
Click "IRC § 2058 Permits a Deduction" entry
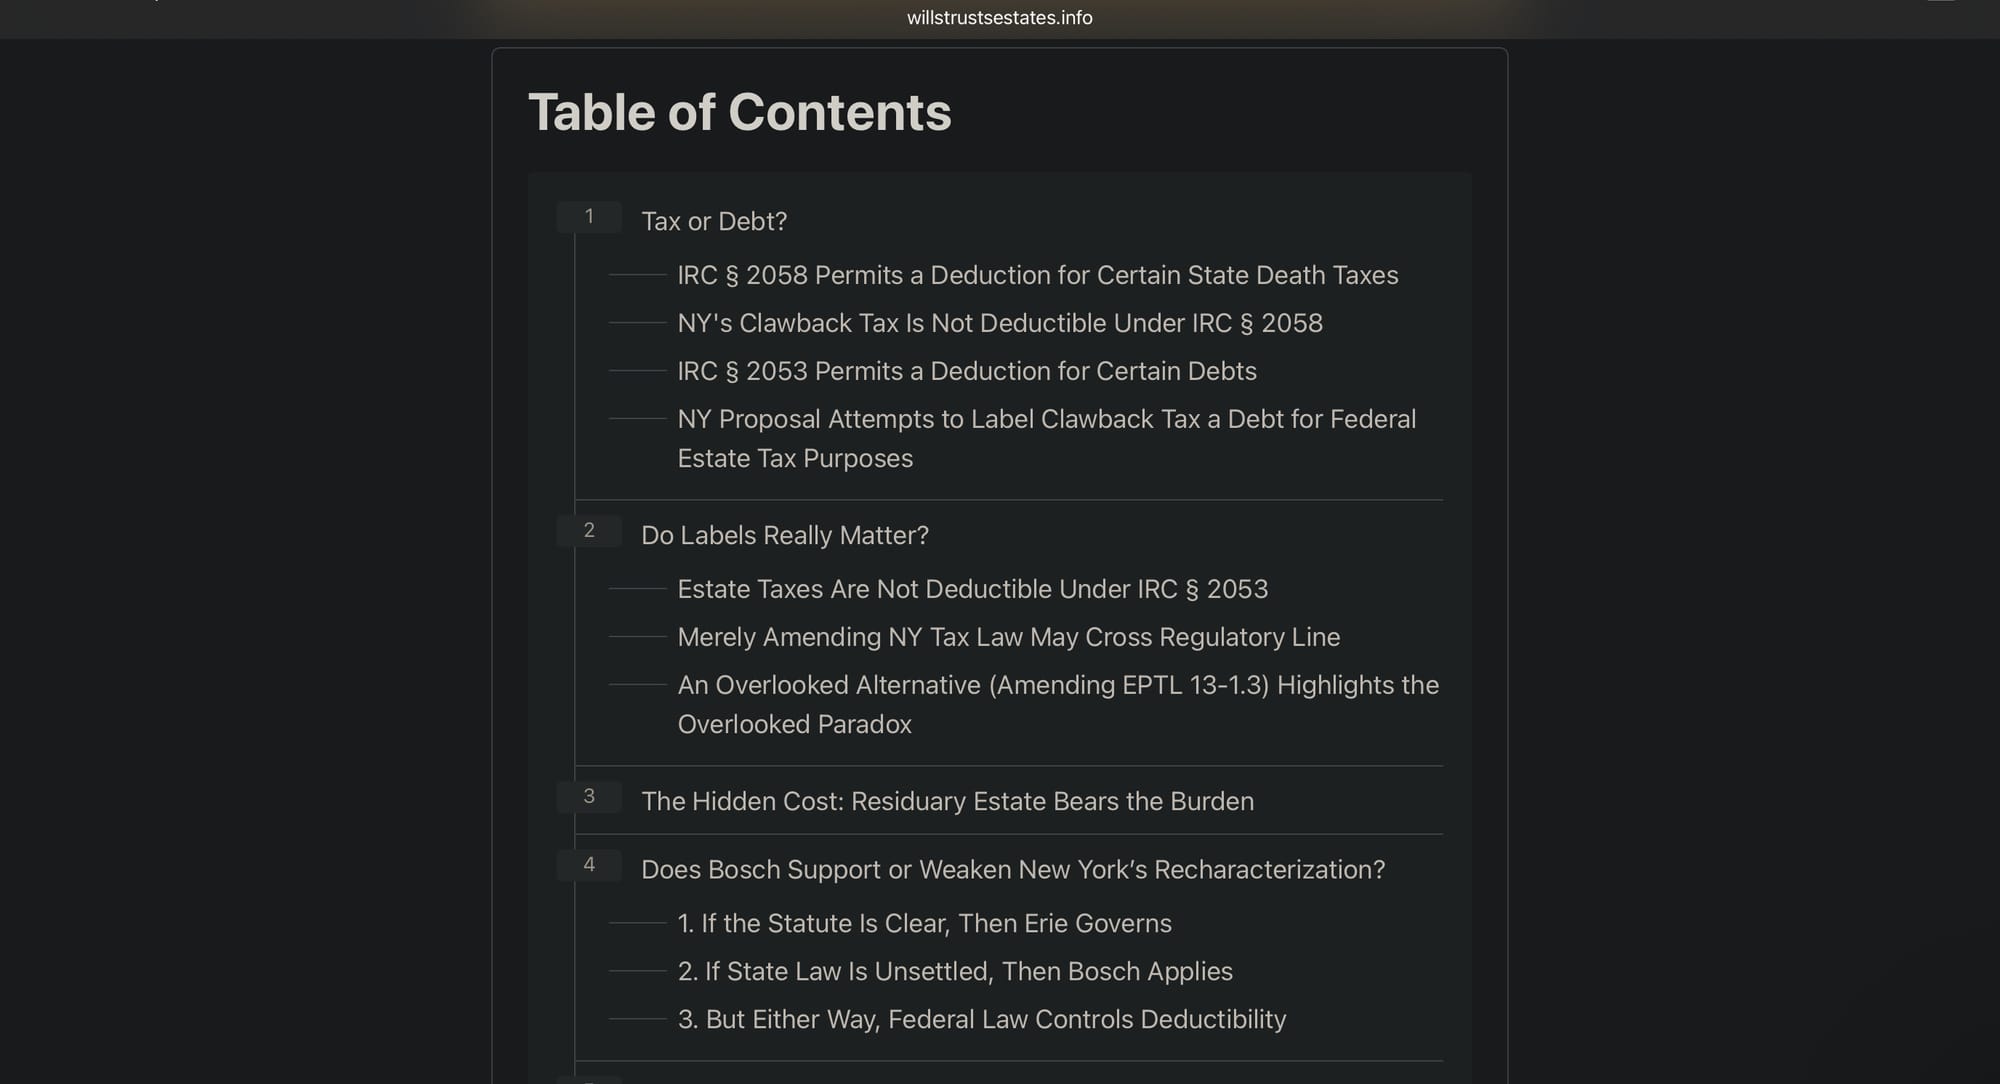[x=1037, y=275]
